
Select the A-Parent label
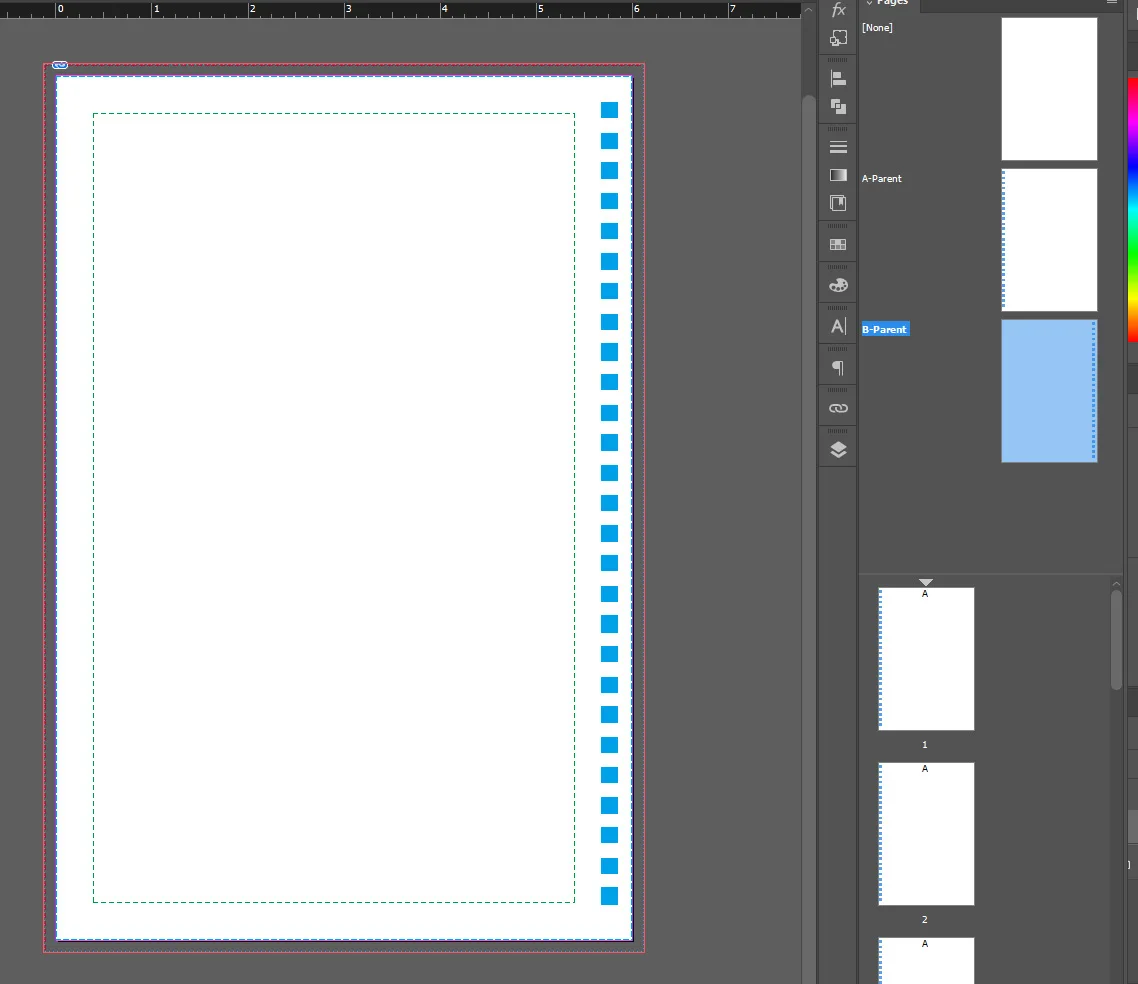pos(881,179)
